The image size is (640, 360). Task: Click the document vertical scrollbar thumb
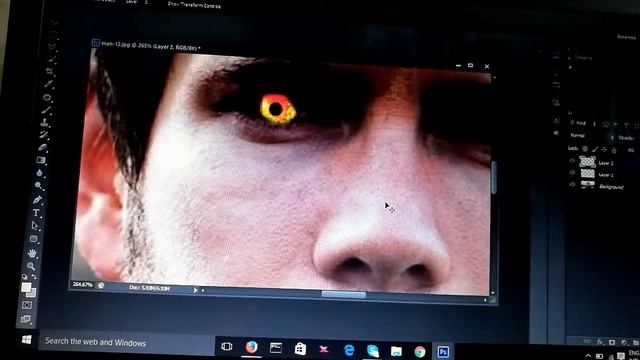click(x=493, y=177)
